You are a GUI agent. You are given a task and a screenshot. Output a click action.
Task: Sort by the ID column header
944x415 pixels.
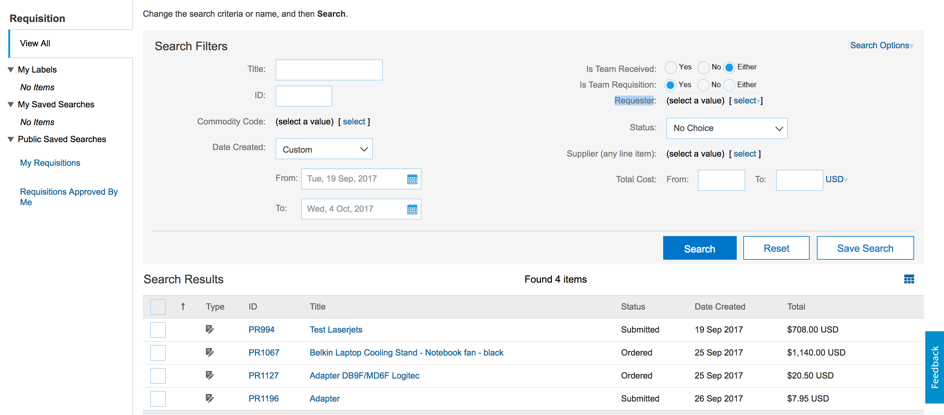coord(253,307)
